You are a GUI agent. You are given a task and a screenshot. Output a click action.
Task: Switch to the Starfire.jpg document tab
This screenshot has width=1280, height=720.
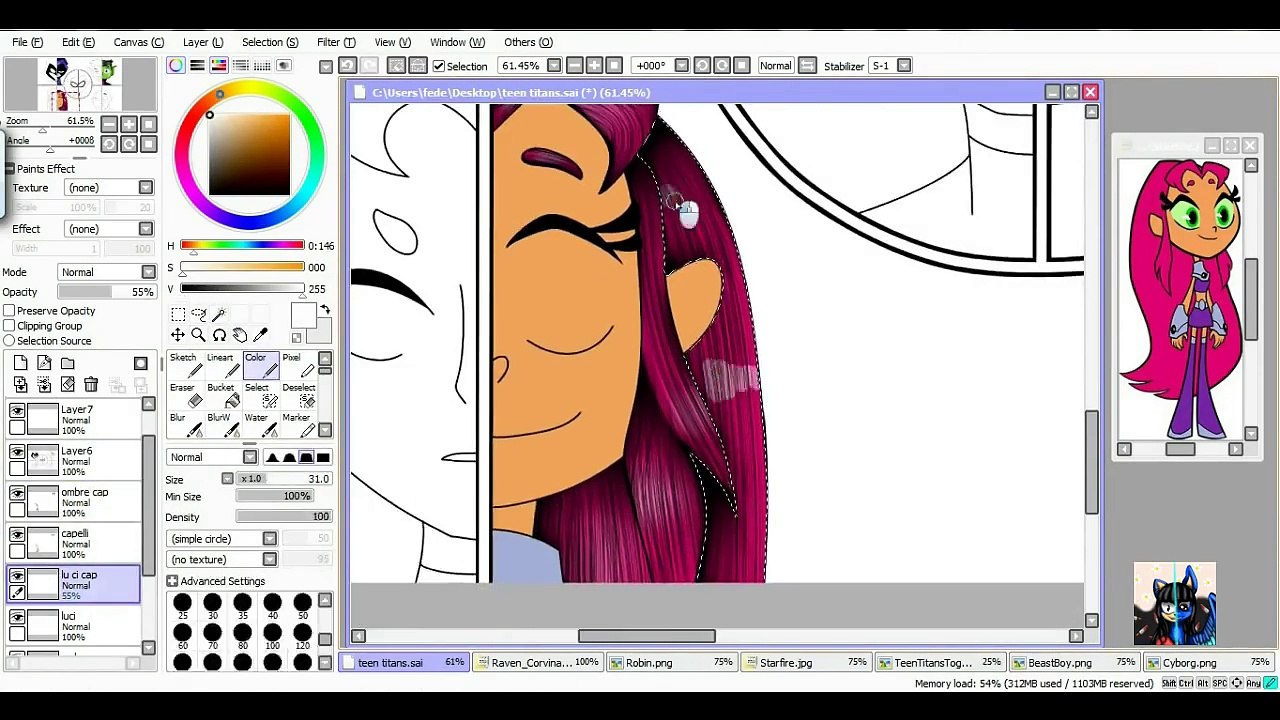(x=808, y=663)
